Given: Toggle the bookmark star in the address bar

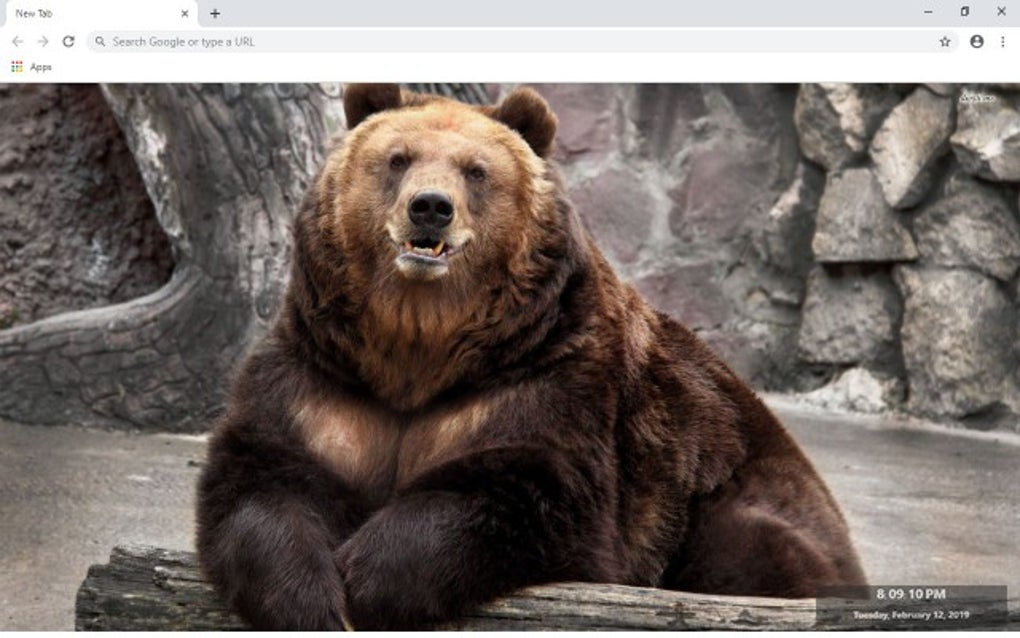Looking at the screenshot, I should pyautogui.click(x=942, y=41).
